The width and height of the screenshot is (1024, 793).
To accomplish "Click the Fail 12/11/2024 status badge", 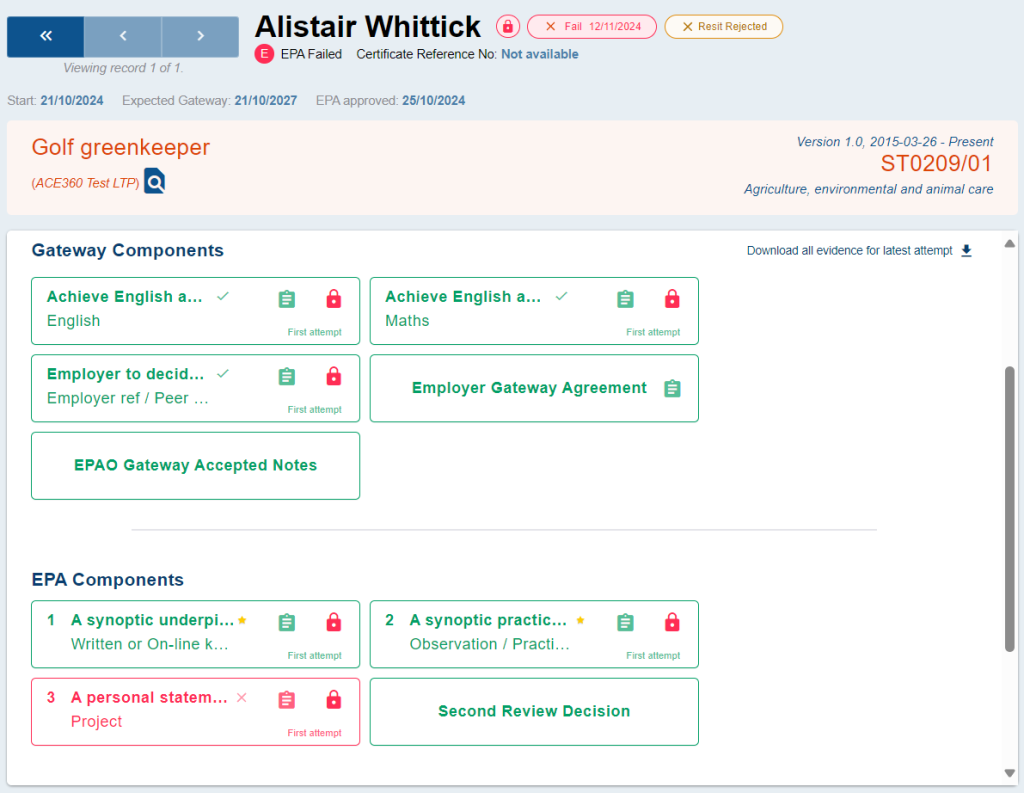I will point(592,27).
